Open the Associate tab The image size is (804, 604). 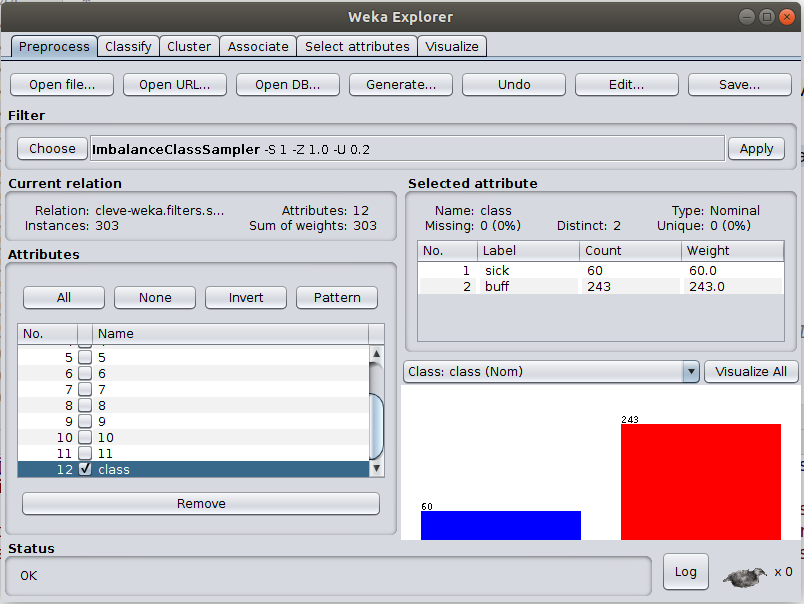click(x=258, y=46)
